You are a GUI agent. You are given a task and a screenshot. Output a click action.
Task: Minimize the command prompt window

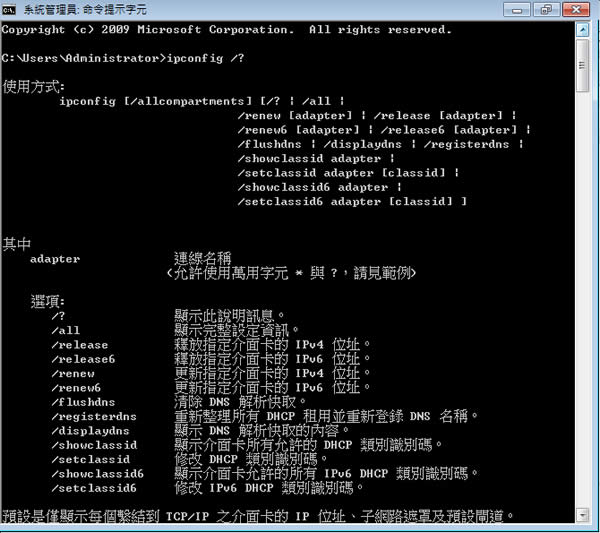tap(517, 10)
